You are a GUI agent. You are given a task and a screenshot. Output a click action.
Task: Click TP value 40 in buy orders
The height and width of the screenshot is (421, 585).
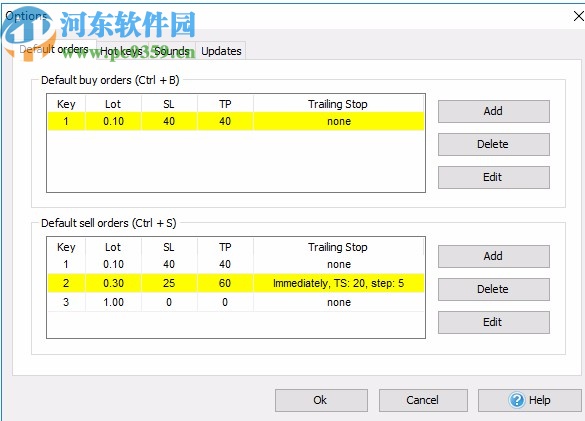click(225, 121)
